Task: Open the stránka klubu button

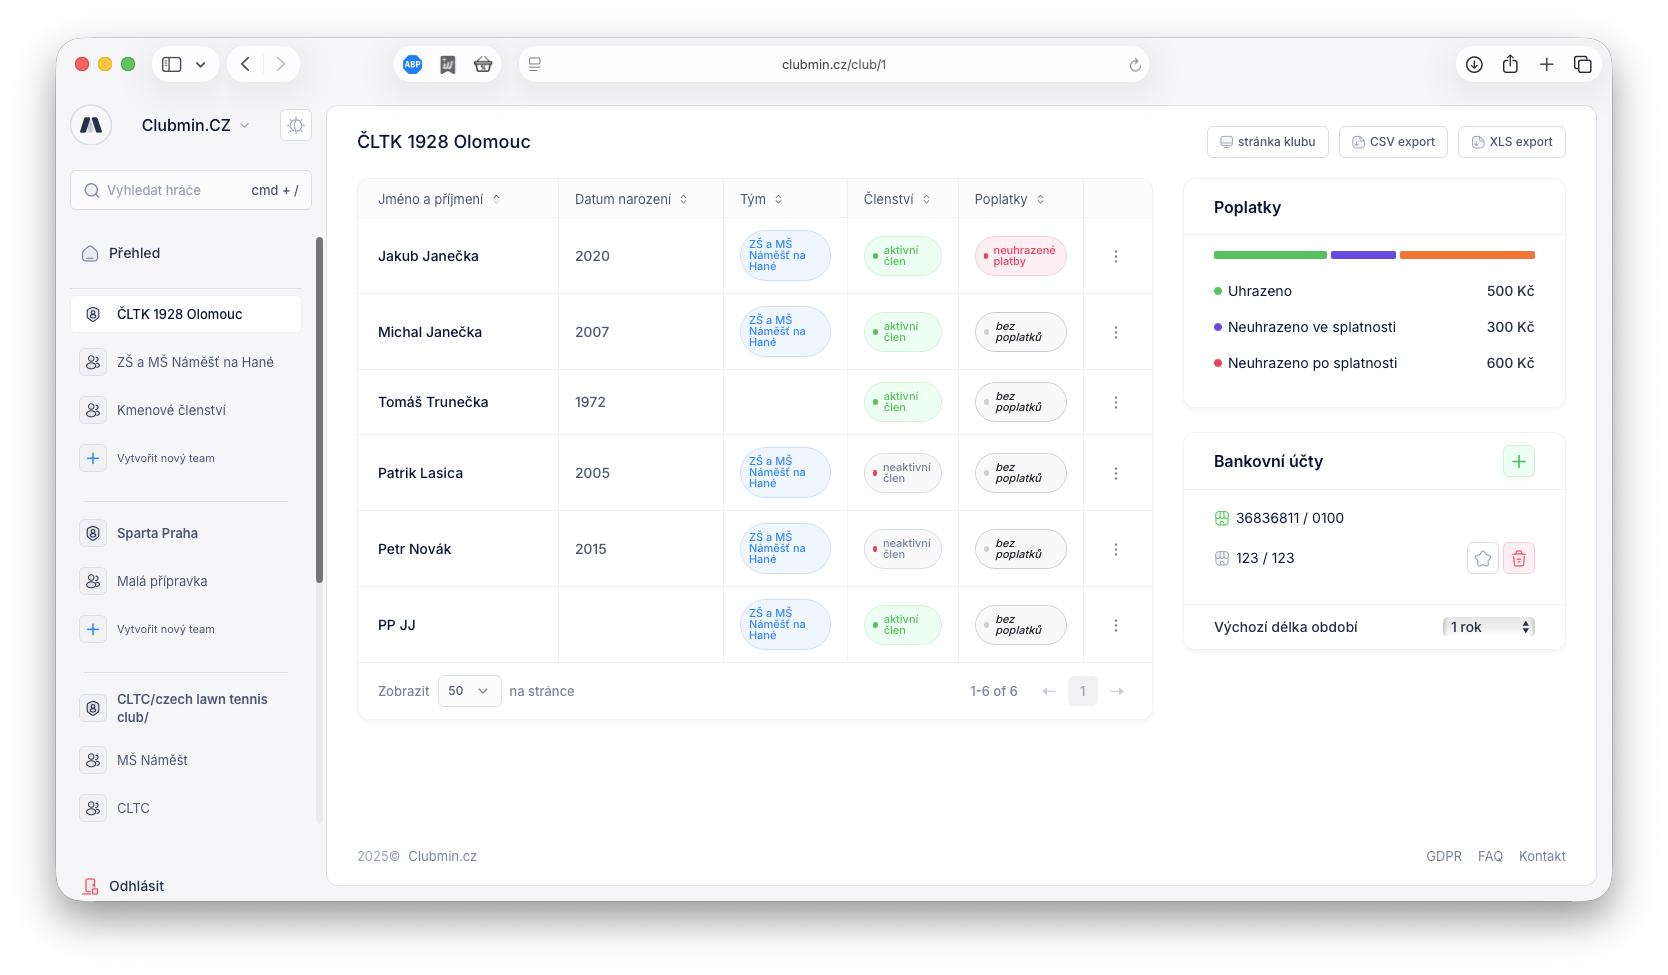Action: coord(1267,142)
